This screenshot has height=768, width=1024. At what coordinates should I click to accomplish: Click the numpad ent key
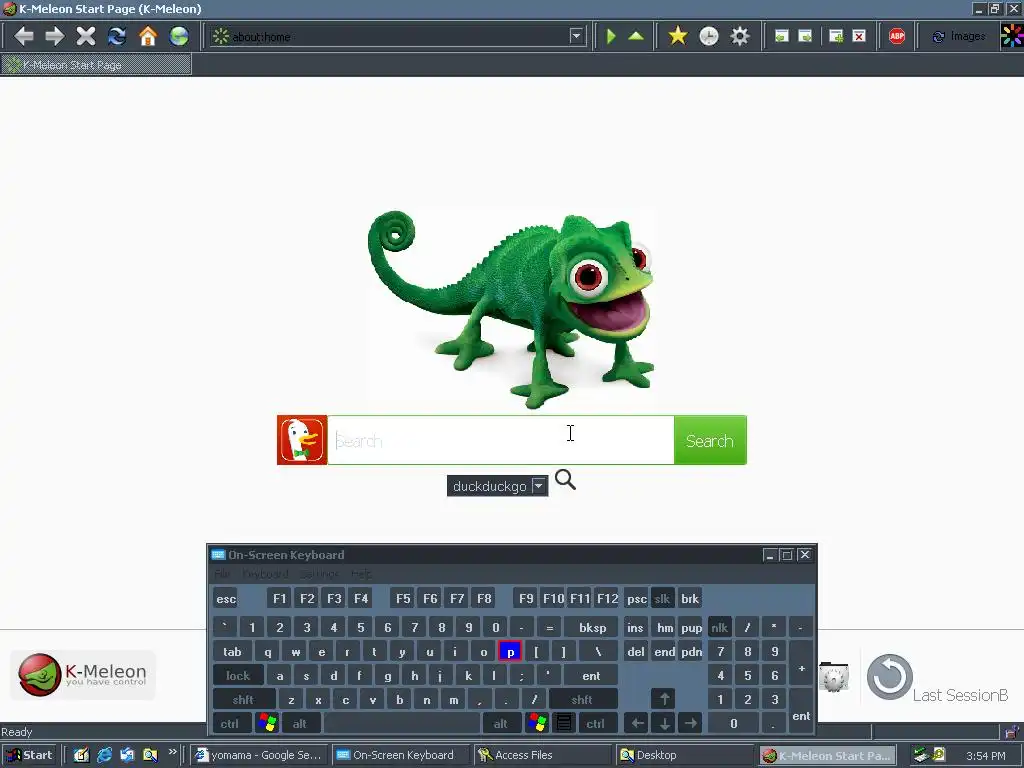pyautogui.click(x=801, y=711)
